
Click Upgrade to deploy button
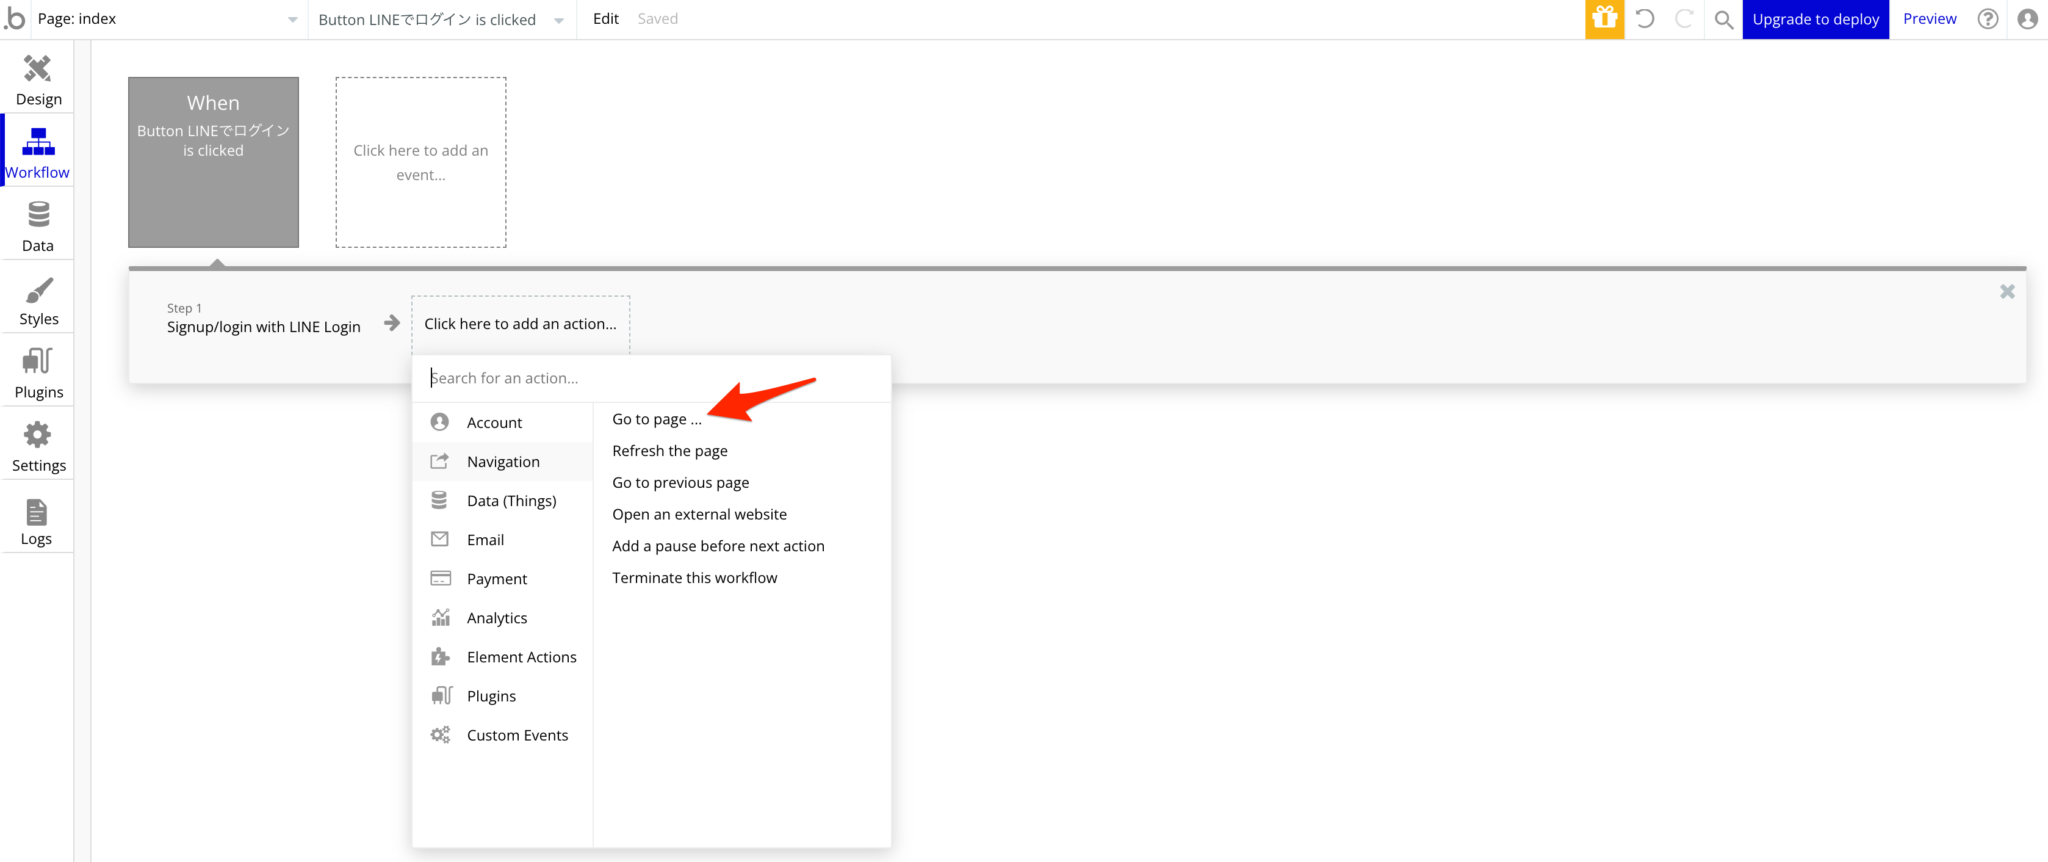coord(1815,19)
